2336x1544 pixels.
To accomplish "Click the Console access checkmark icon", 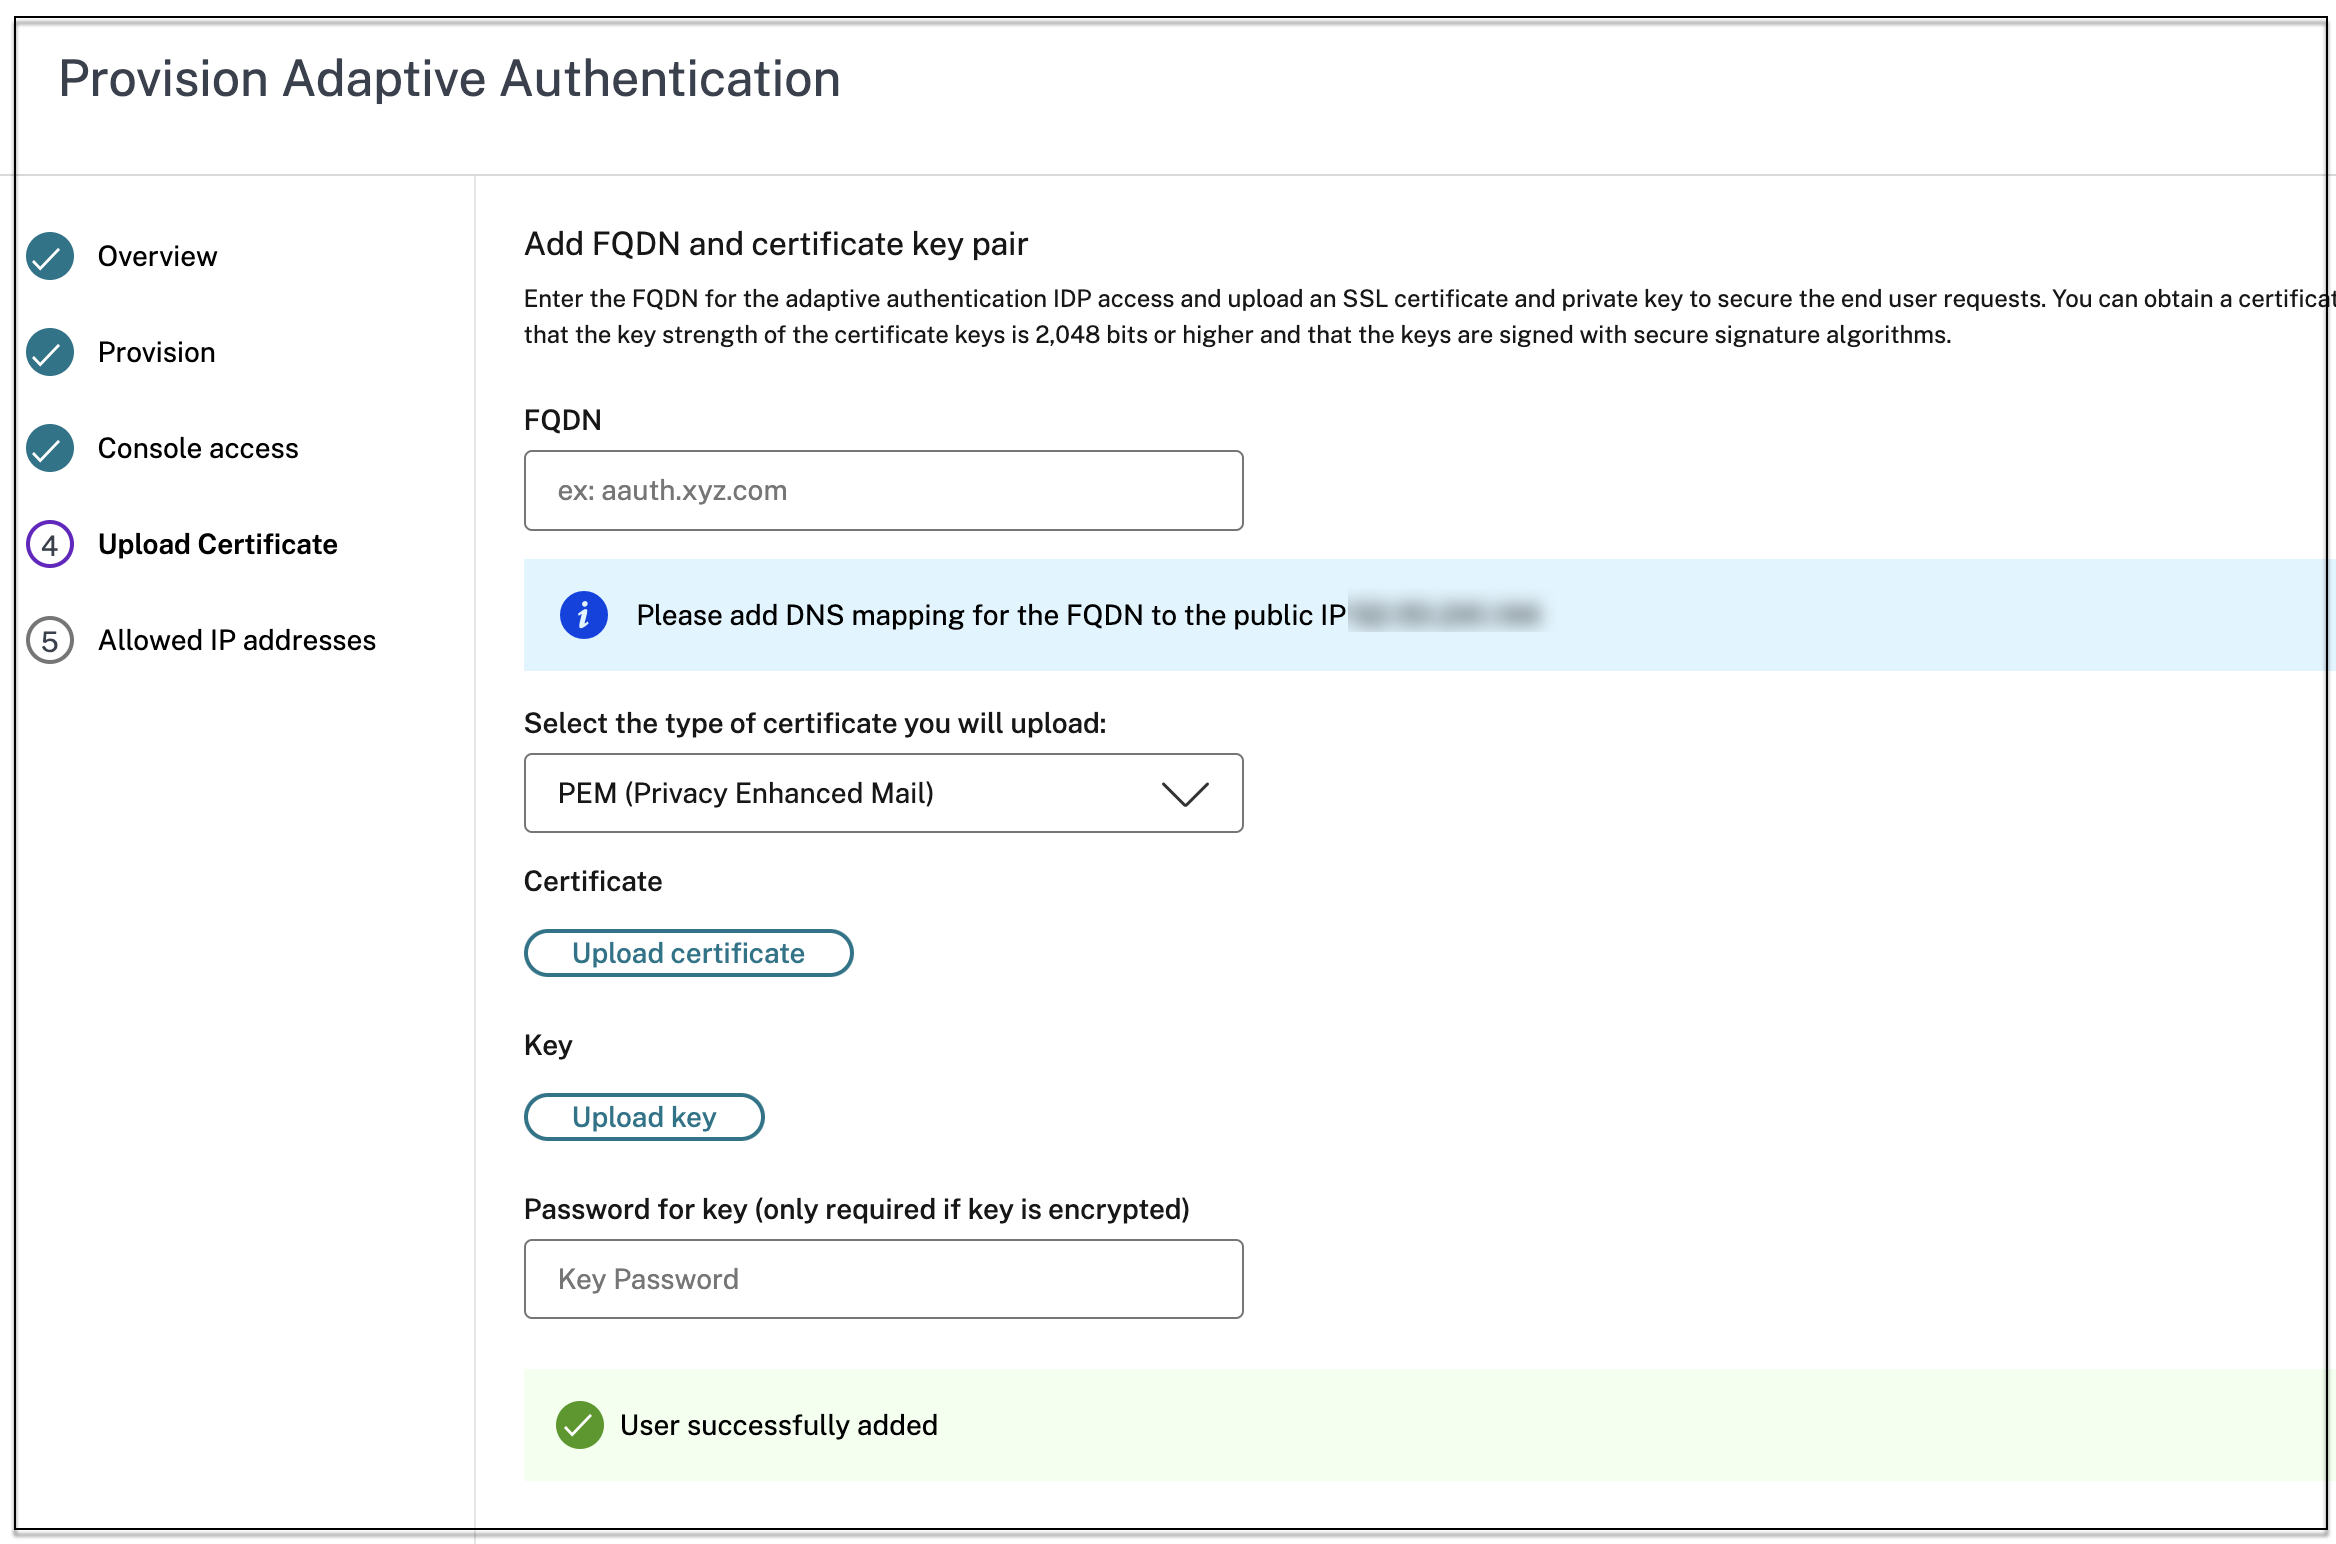I will pos(50,448).
